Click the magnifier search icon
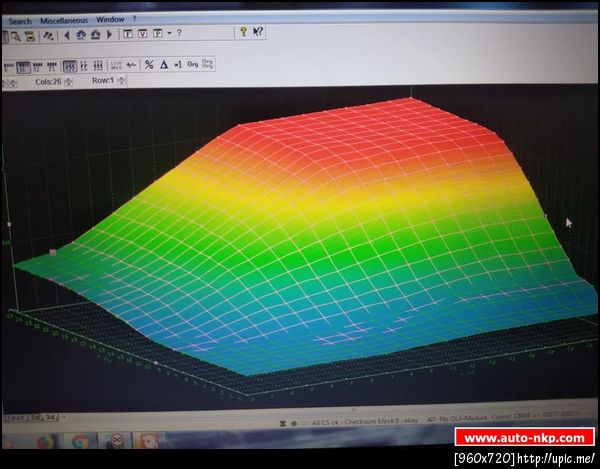Image resolution: width=600 pixels, height=469 pixels. coord(16,36)
